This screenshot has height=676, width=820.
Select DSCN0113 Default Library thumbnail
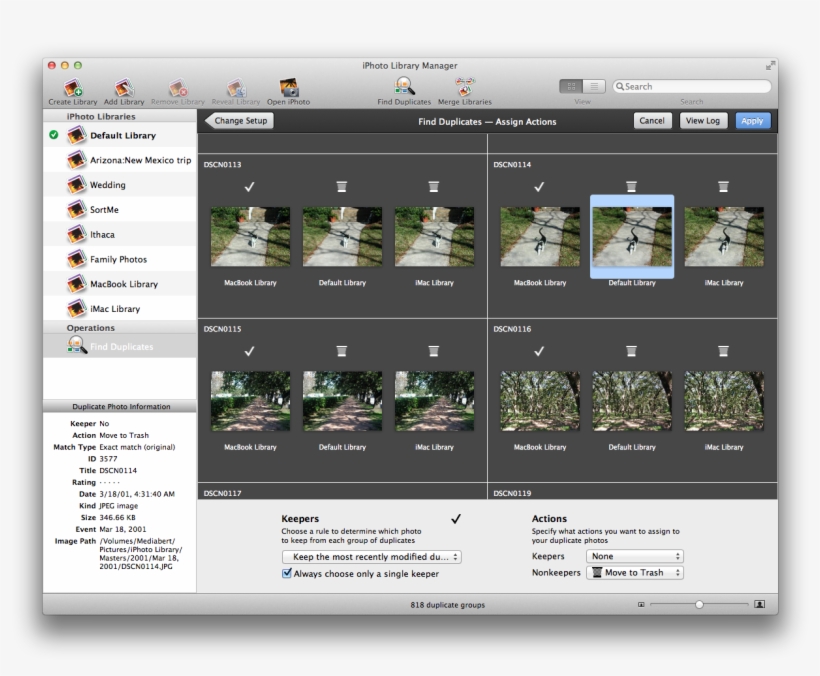343,237
